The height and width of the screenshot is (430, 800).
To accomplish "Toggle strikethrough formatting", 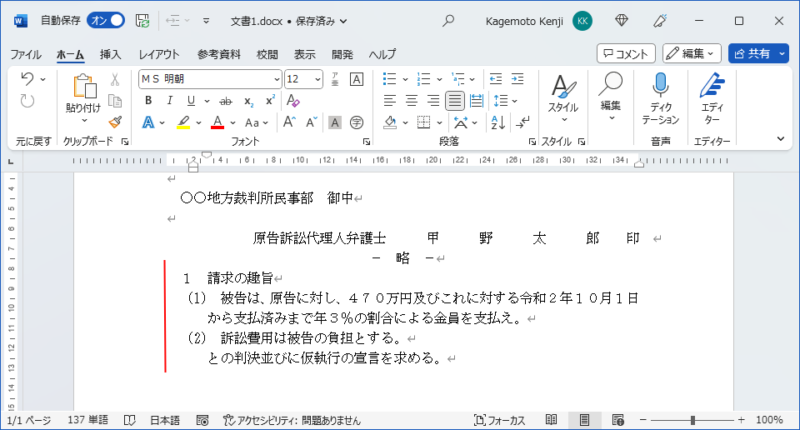I will 226,101.
